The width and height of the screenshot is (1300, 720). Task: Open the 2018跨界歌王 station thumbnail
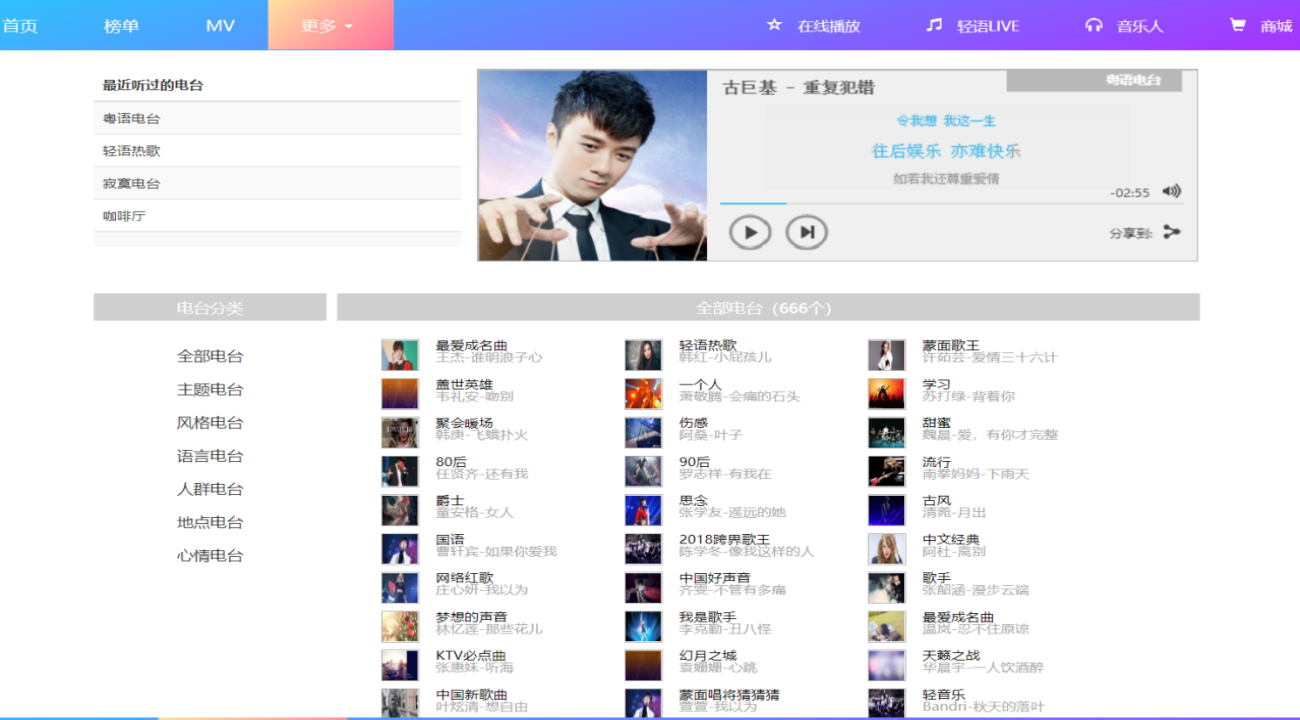[643, 549]
